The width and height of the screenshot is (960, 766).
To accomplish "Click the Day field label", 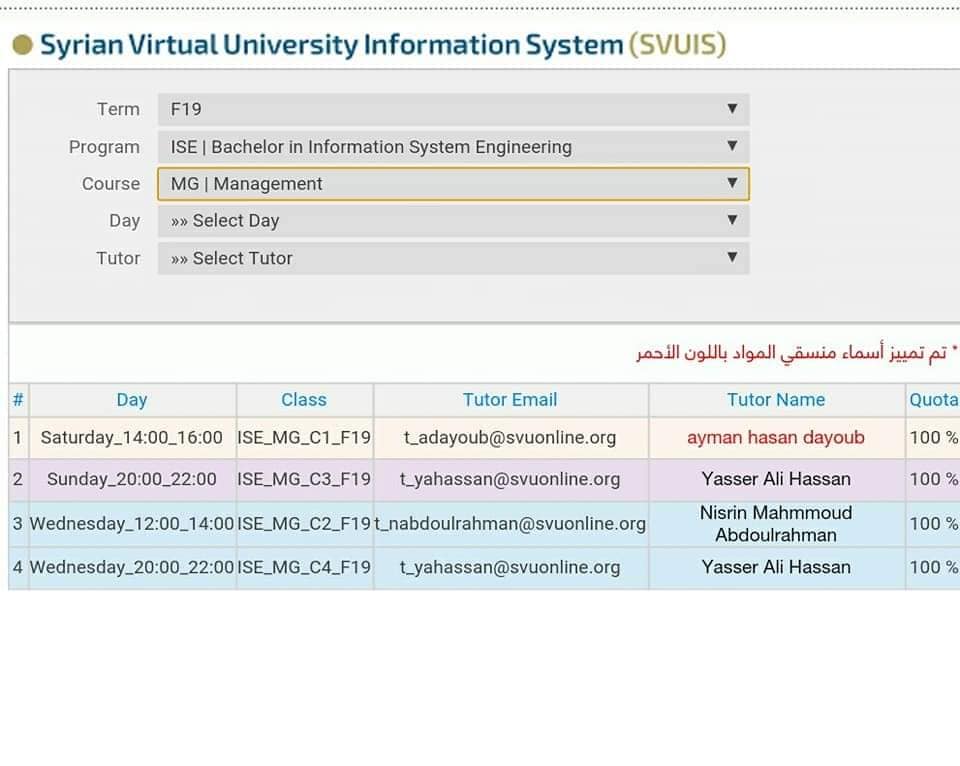I will coord(124,221).
